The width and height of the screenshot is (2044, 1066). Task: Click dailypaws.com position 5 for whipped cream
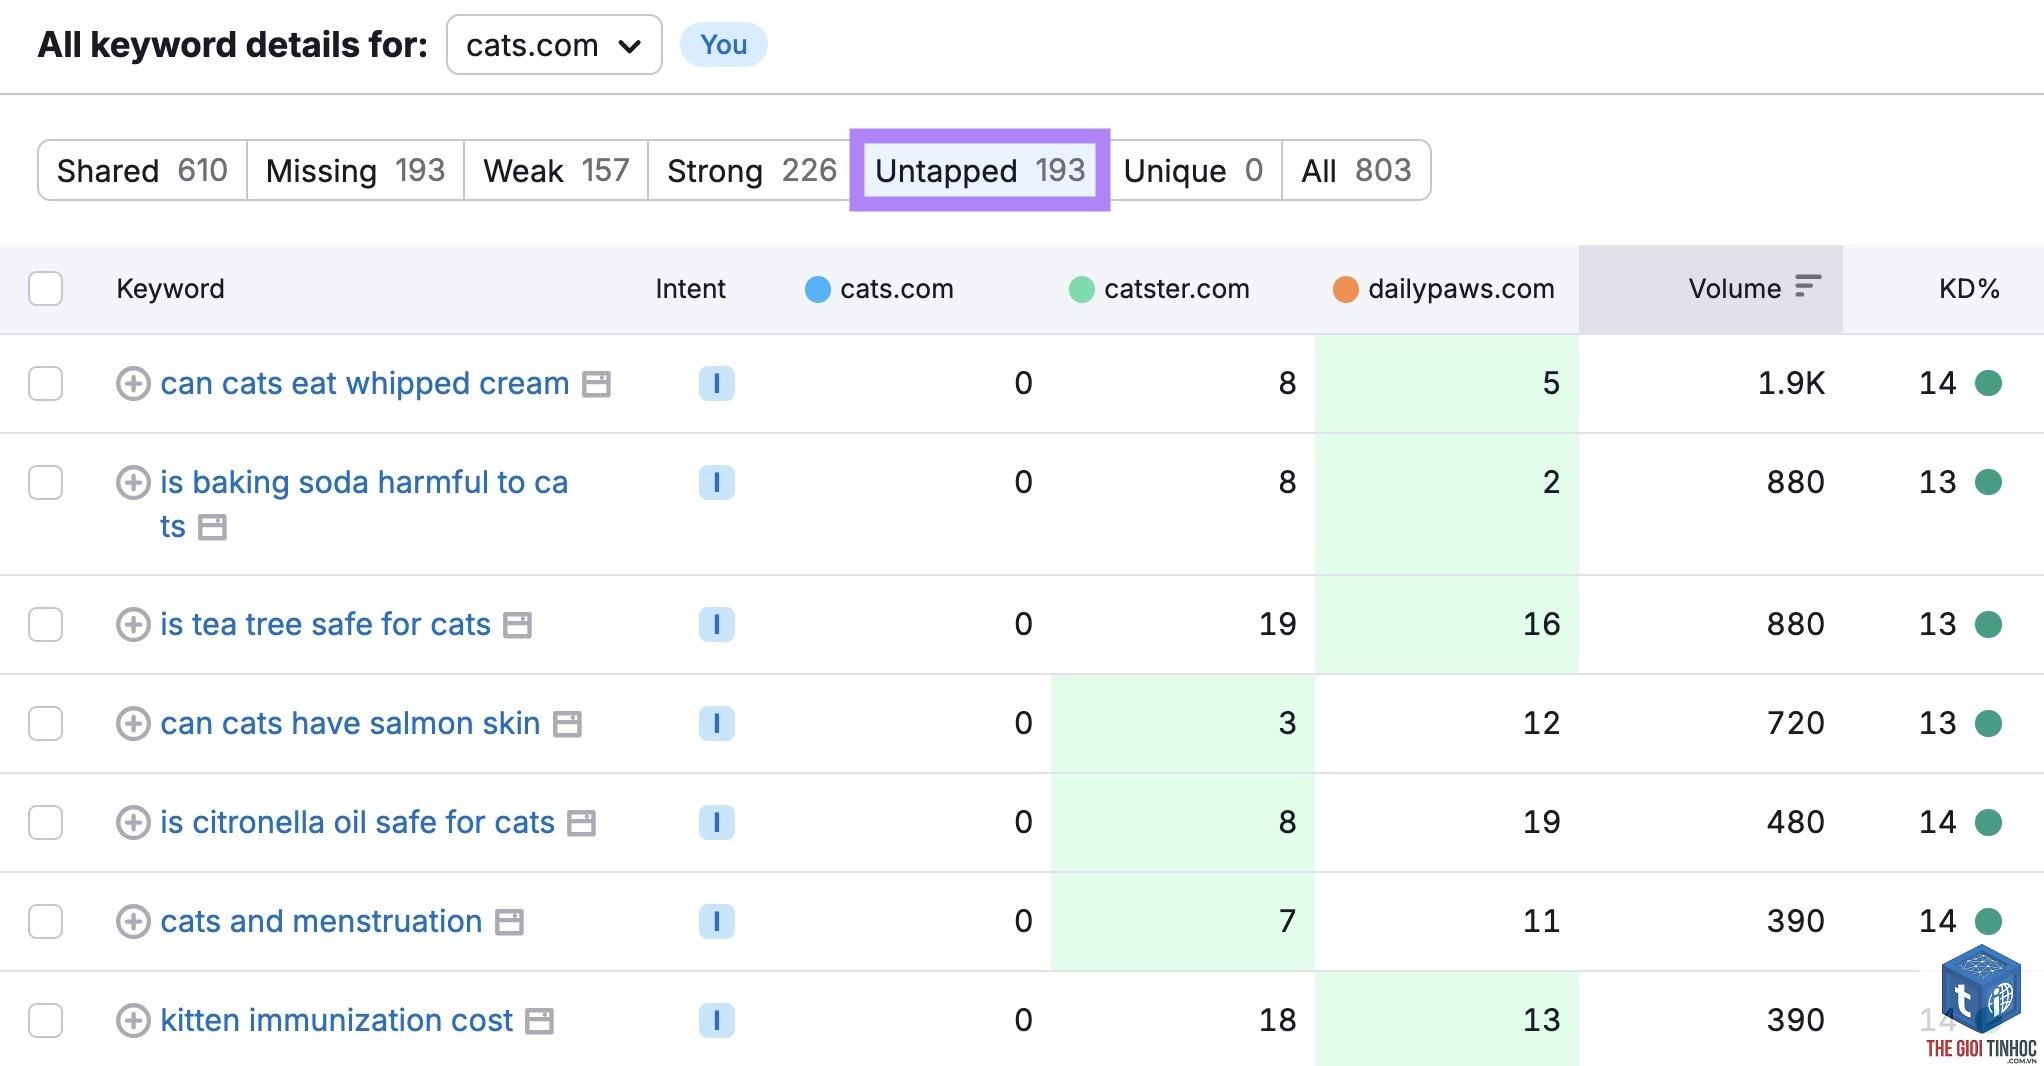pyautogui.click(x=1551, y=383)
